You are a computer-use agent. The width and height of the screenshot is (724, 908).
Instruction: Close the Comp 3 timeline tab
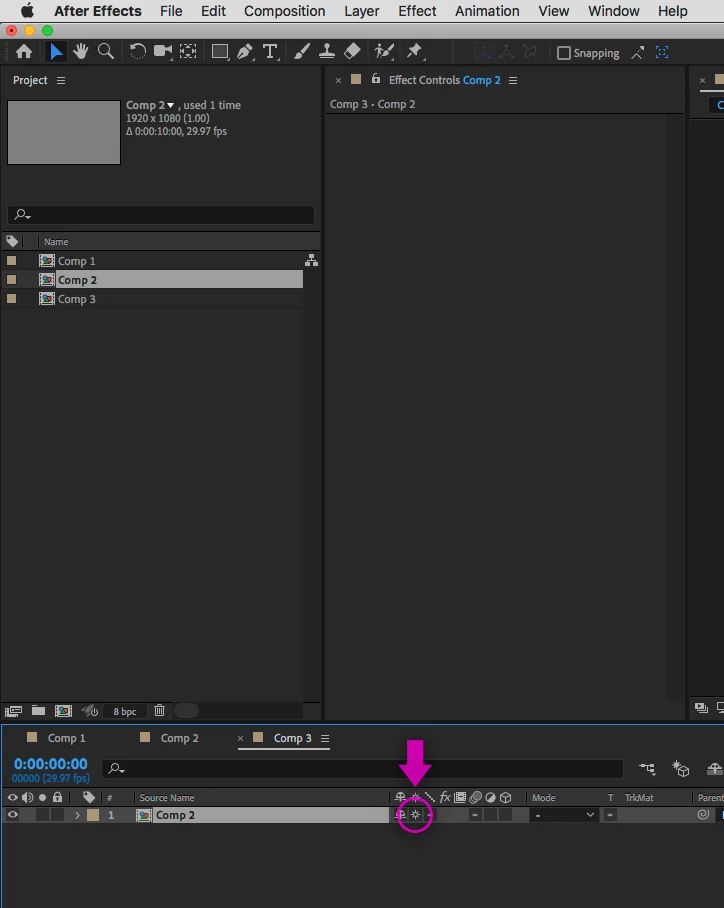tap(240, 738)
